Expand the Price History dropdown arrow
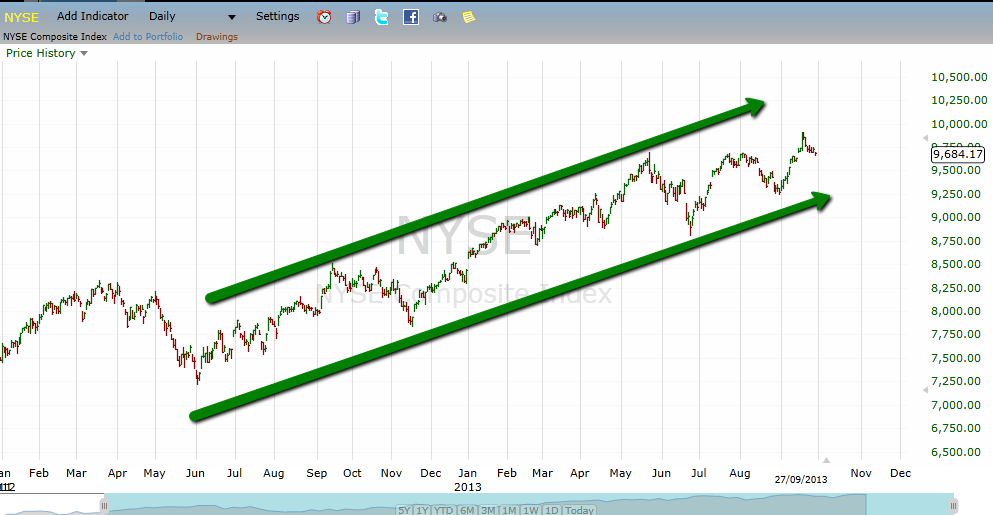This screenshot has width=993, height=515. pyautogui.click(x=84, y=54)
